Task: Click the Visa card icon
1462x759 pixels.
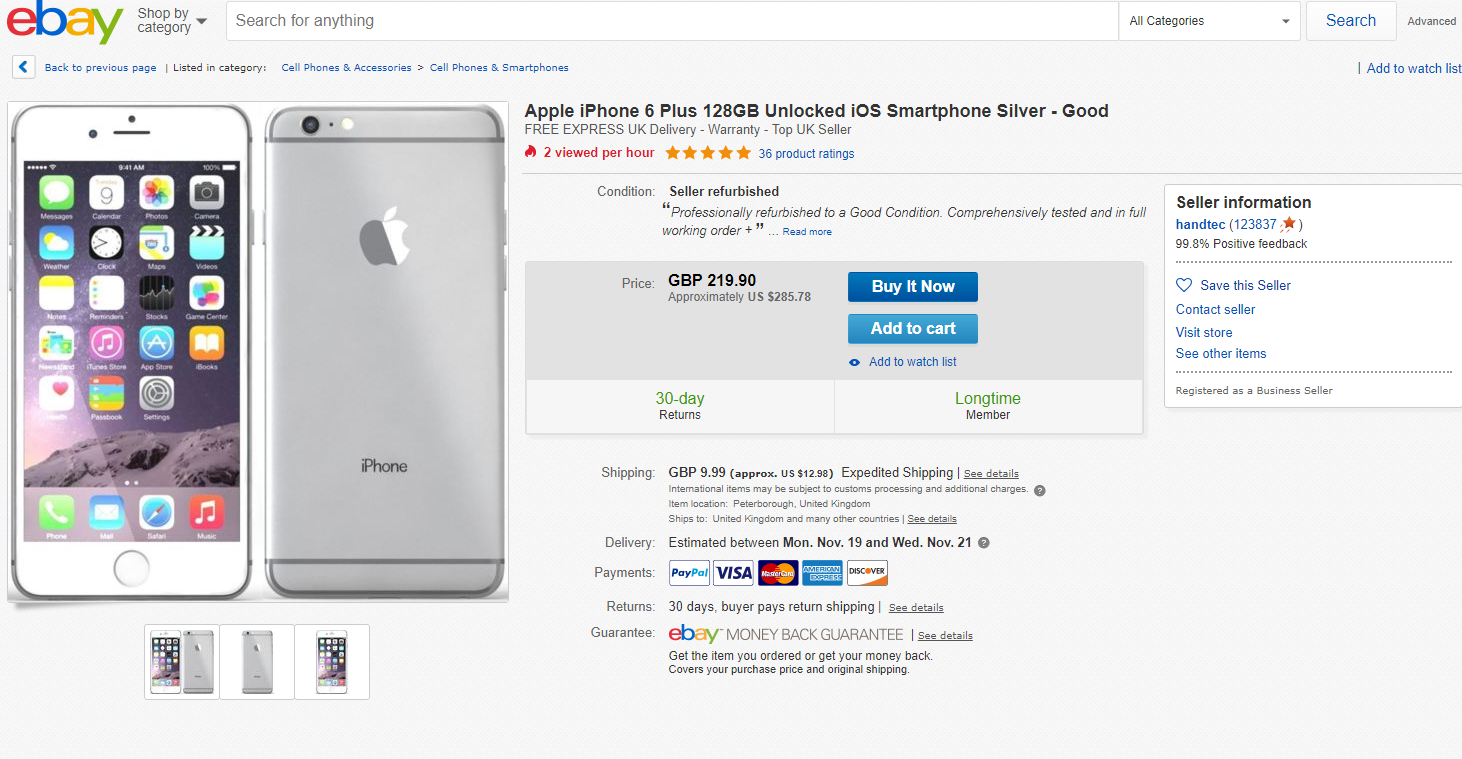Action: [x=734, y=573]
